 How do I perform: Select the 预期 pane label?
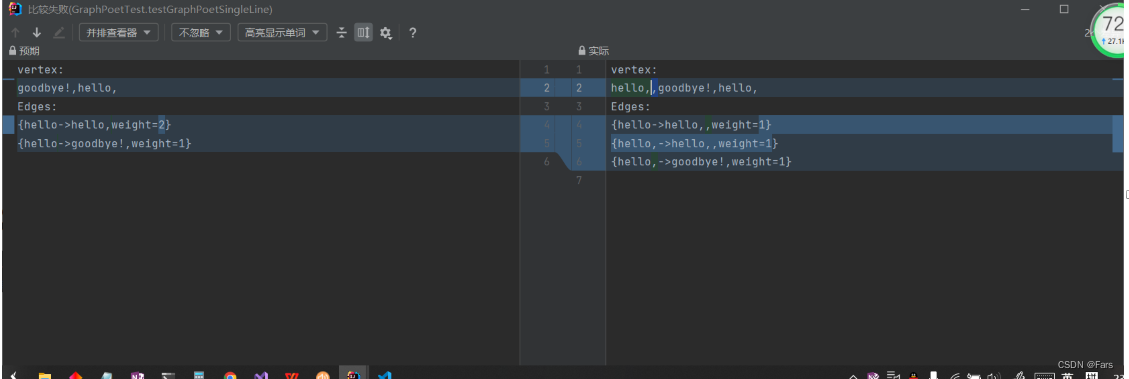coord(30,51)
